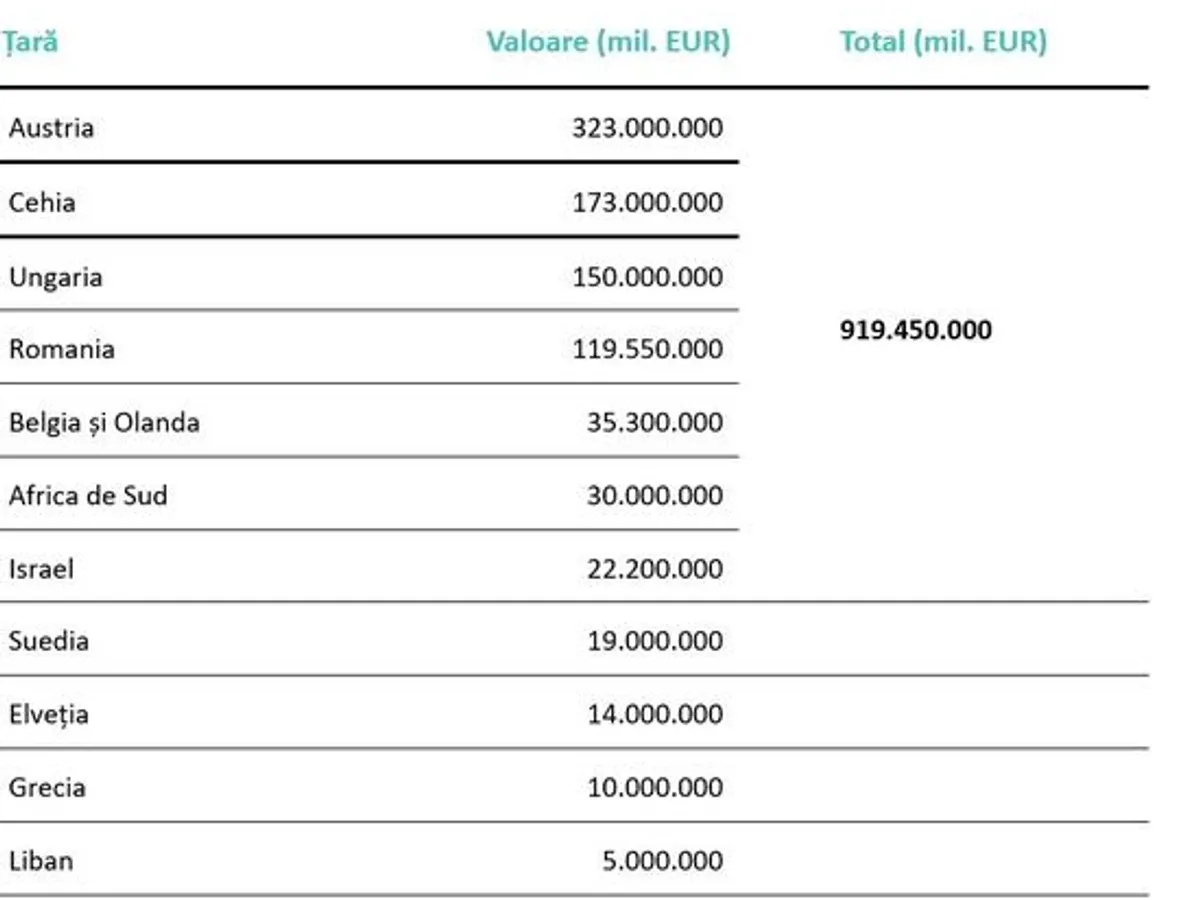The image size is (1200, 900).
Task: Select the Cehia row label
Action: [x=42, y=202]
